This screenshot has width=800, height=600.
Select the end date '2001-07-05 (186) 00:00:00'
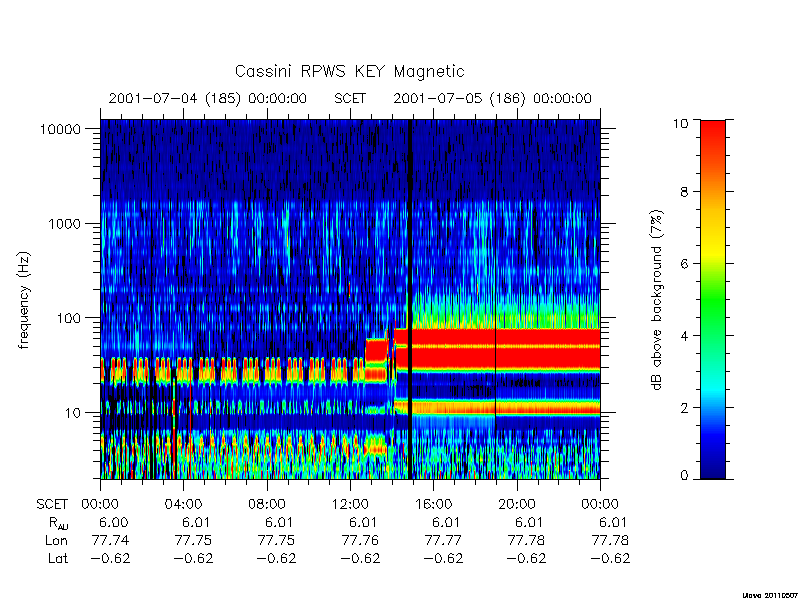coord(492,98)
